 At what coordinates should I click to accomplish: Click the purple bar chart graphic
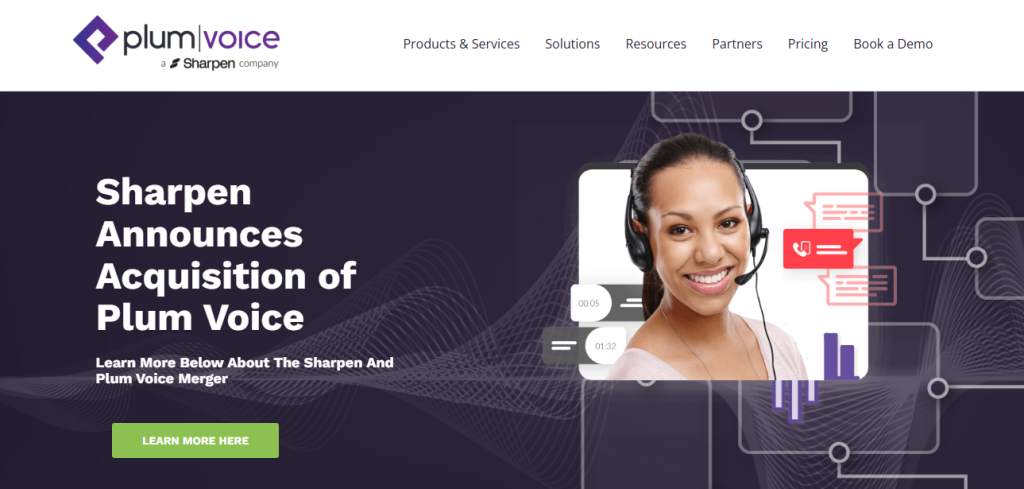[840, 356]
